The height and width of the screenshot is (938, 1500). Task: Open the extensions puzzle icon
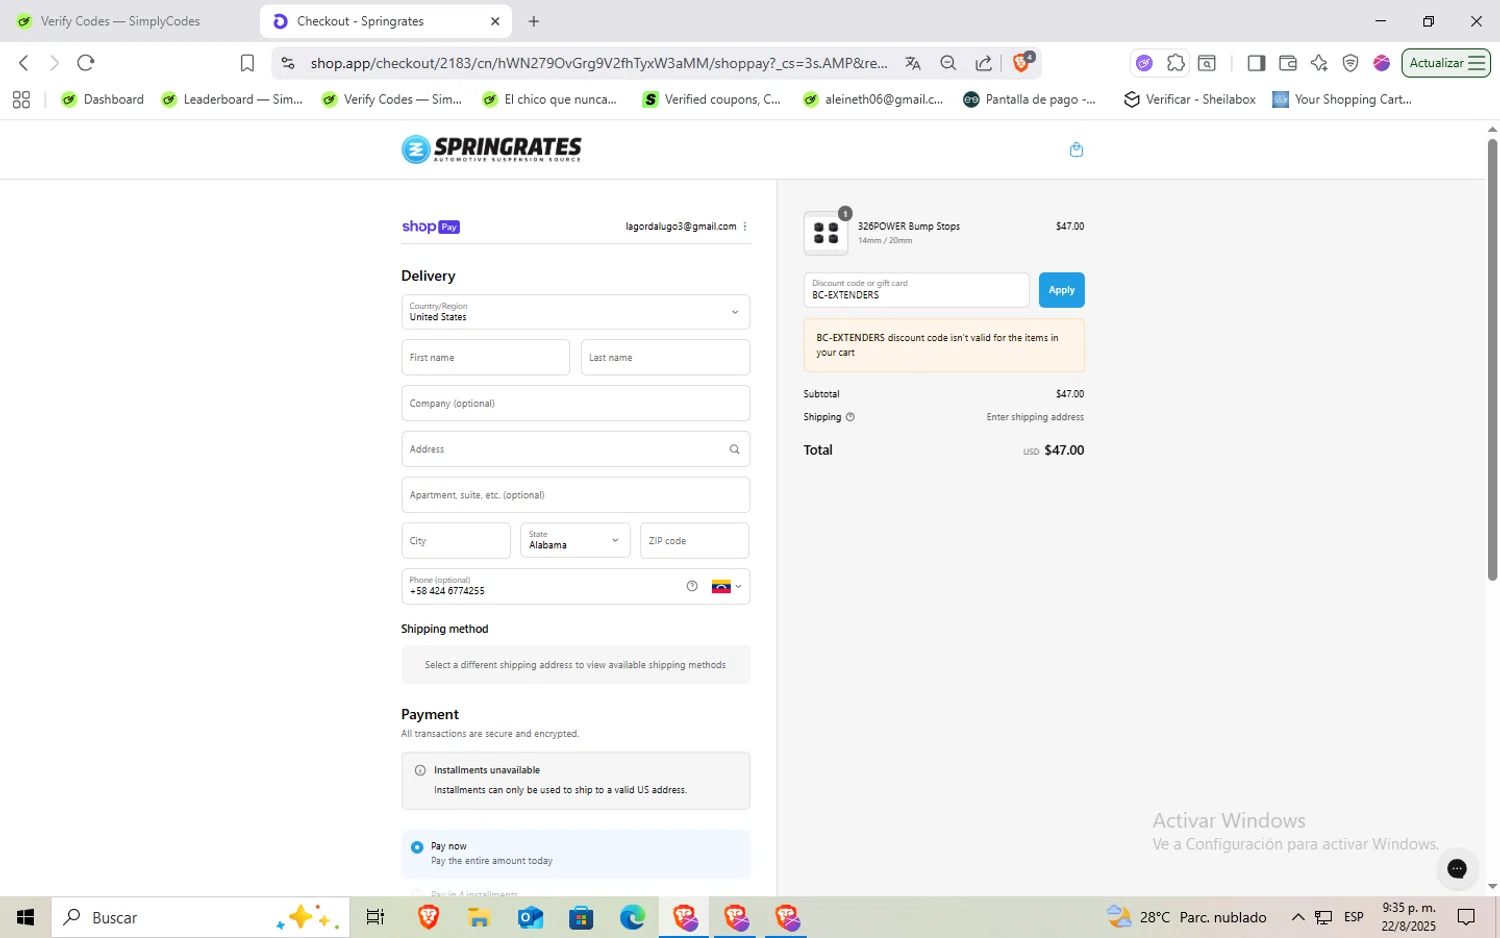pos(1176,63)
